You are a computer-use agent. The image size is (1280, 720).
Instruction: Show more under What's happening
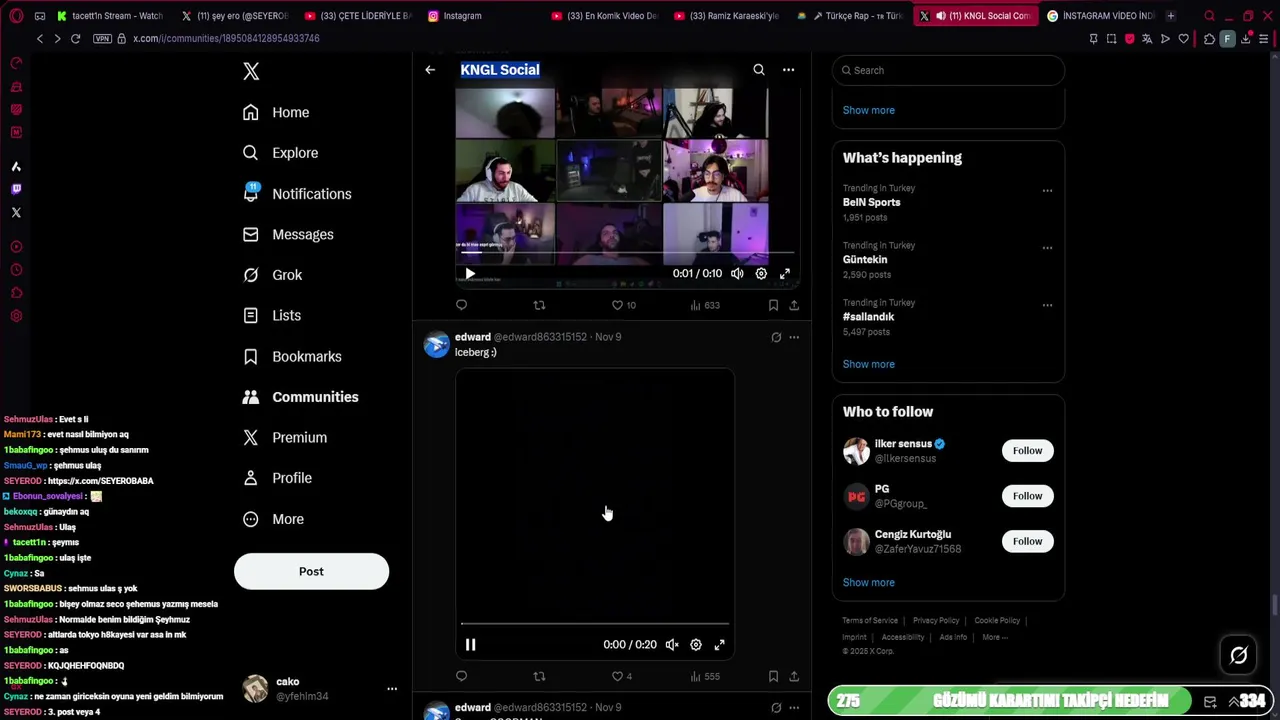coord(868,364)
